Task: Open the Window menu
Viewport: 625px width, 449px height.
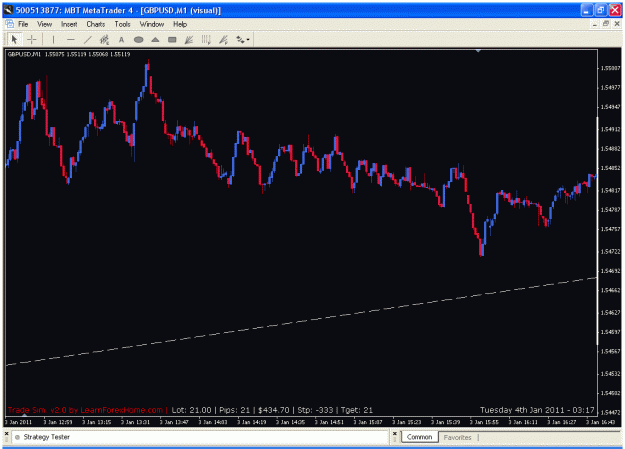Action: (151, 24)
